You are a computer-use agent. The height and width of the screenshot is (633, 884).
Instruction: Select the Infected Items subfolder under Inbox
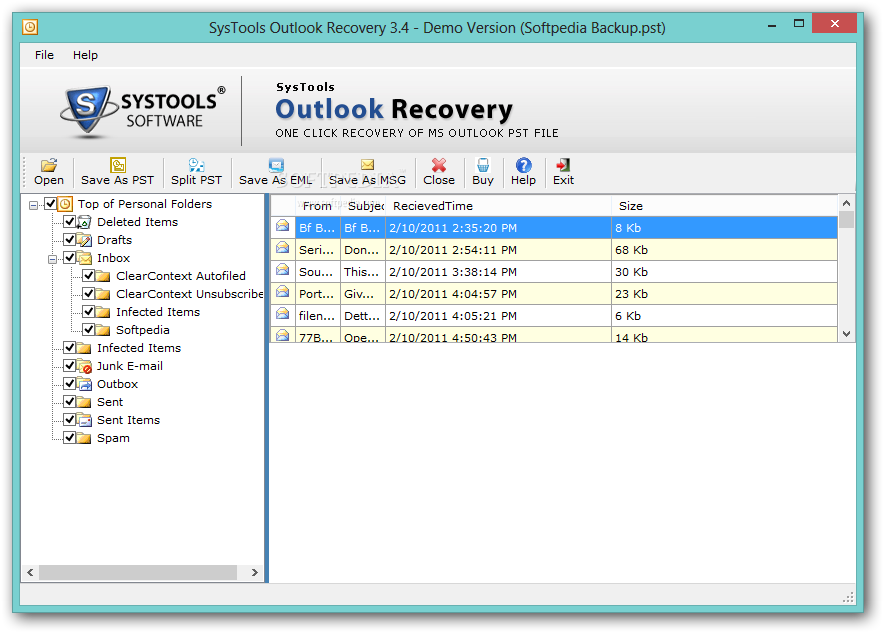pos(158,312)
